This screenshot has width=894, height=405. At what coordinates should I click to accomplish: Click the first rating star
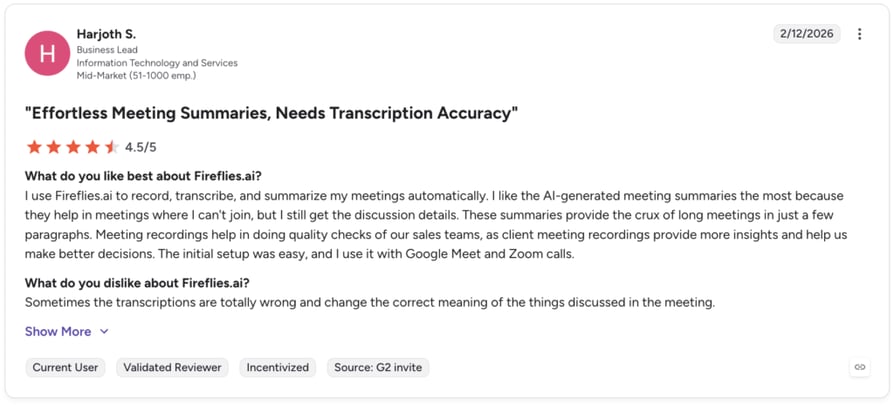point(34,147)
